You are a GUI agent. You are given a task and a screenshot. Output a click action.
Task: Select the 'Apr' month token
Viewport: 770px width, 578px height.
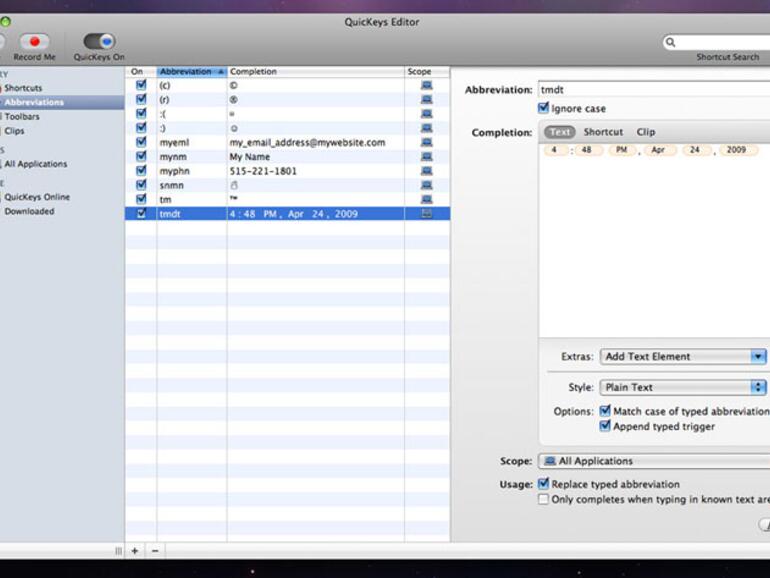coord(658,150)
